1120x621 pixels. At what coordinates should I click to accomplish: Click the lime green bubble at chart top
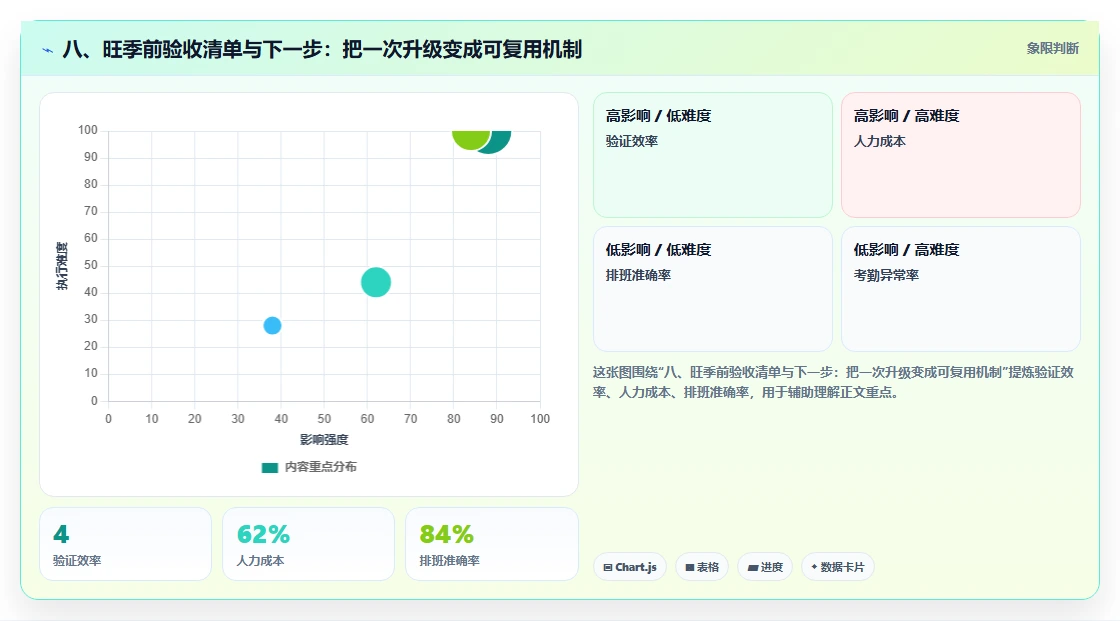click(471, 139)
